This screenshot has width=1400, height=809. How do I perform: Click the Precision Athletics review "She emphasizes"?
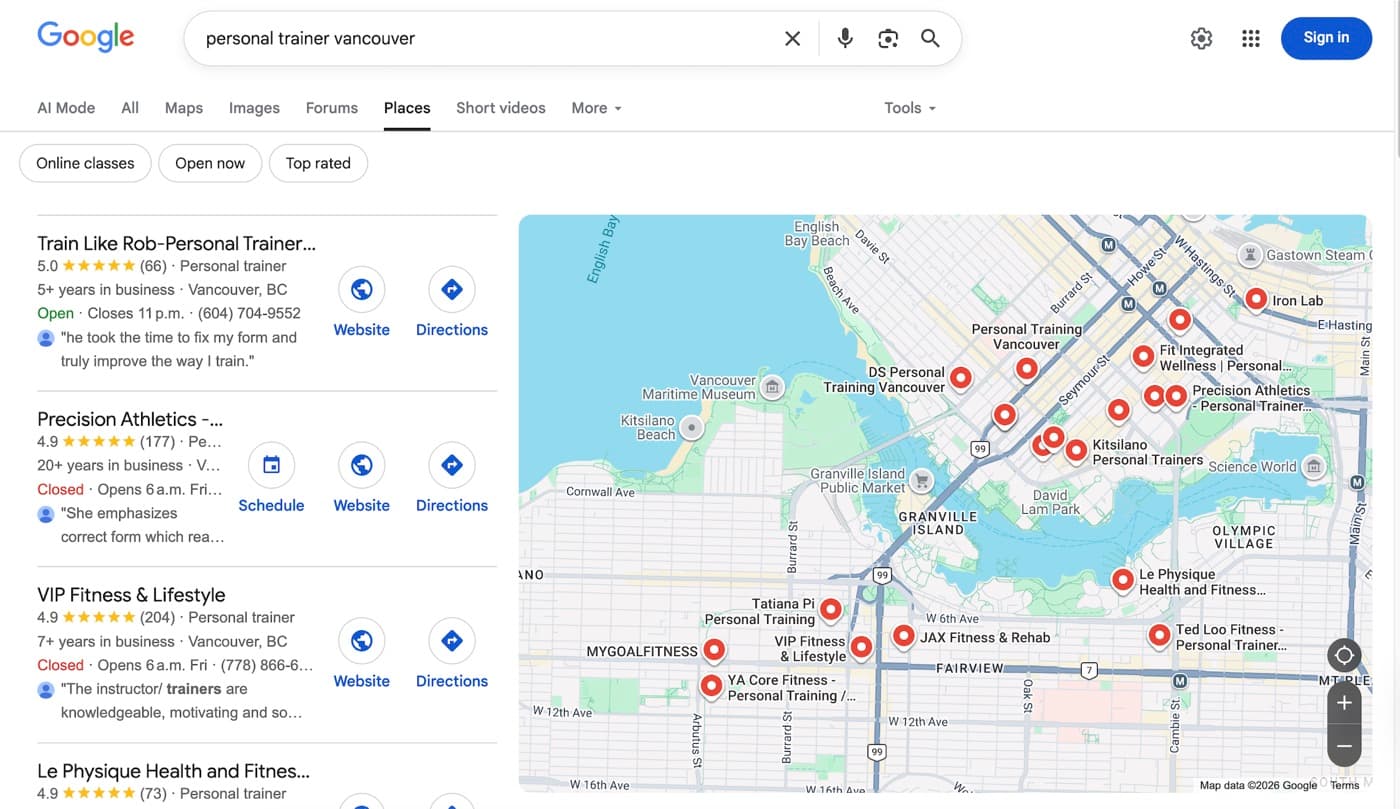[x=142, y=525]
